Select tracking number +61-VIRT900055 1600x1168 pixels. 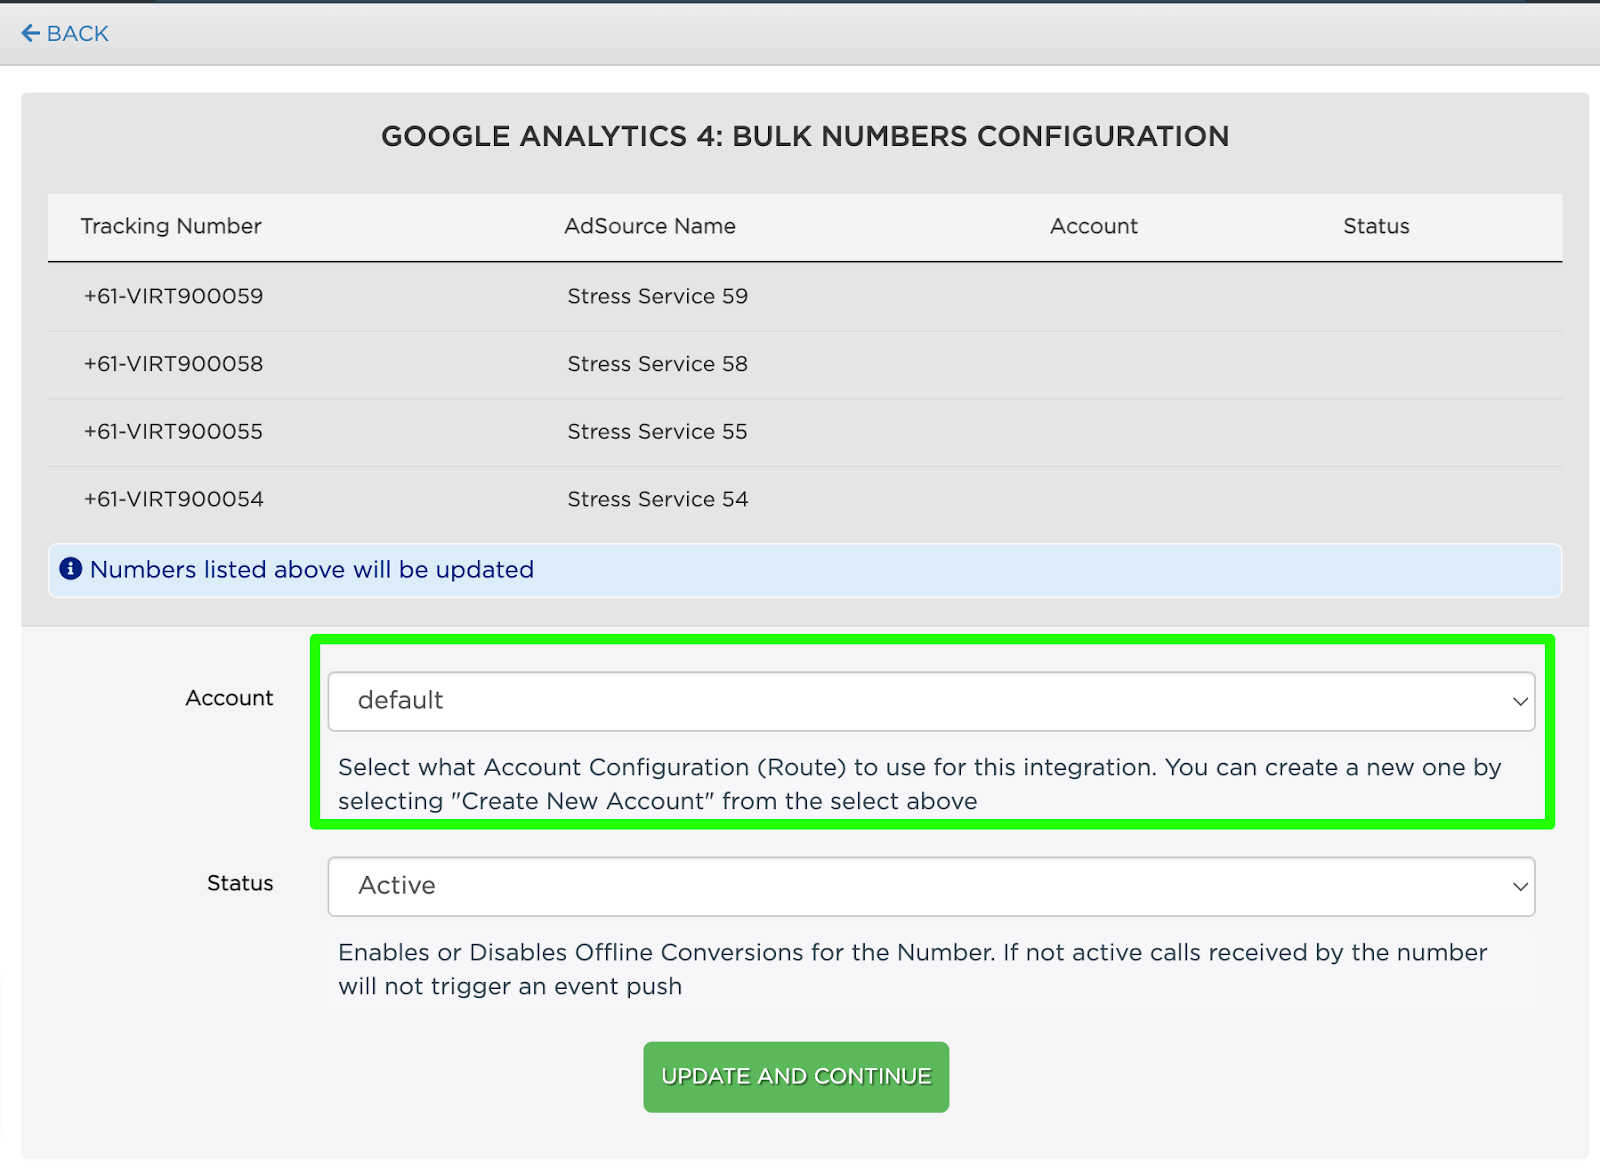point(174,432)
